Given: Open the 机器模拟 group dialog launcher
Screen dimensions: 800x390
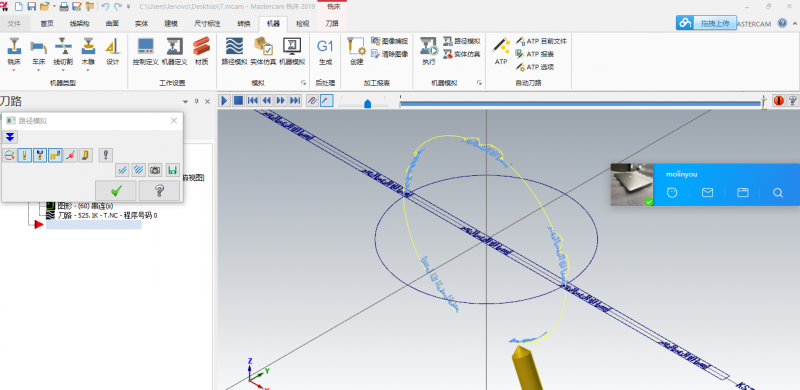Looking at the screenshot, I should (480, 82).
